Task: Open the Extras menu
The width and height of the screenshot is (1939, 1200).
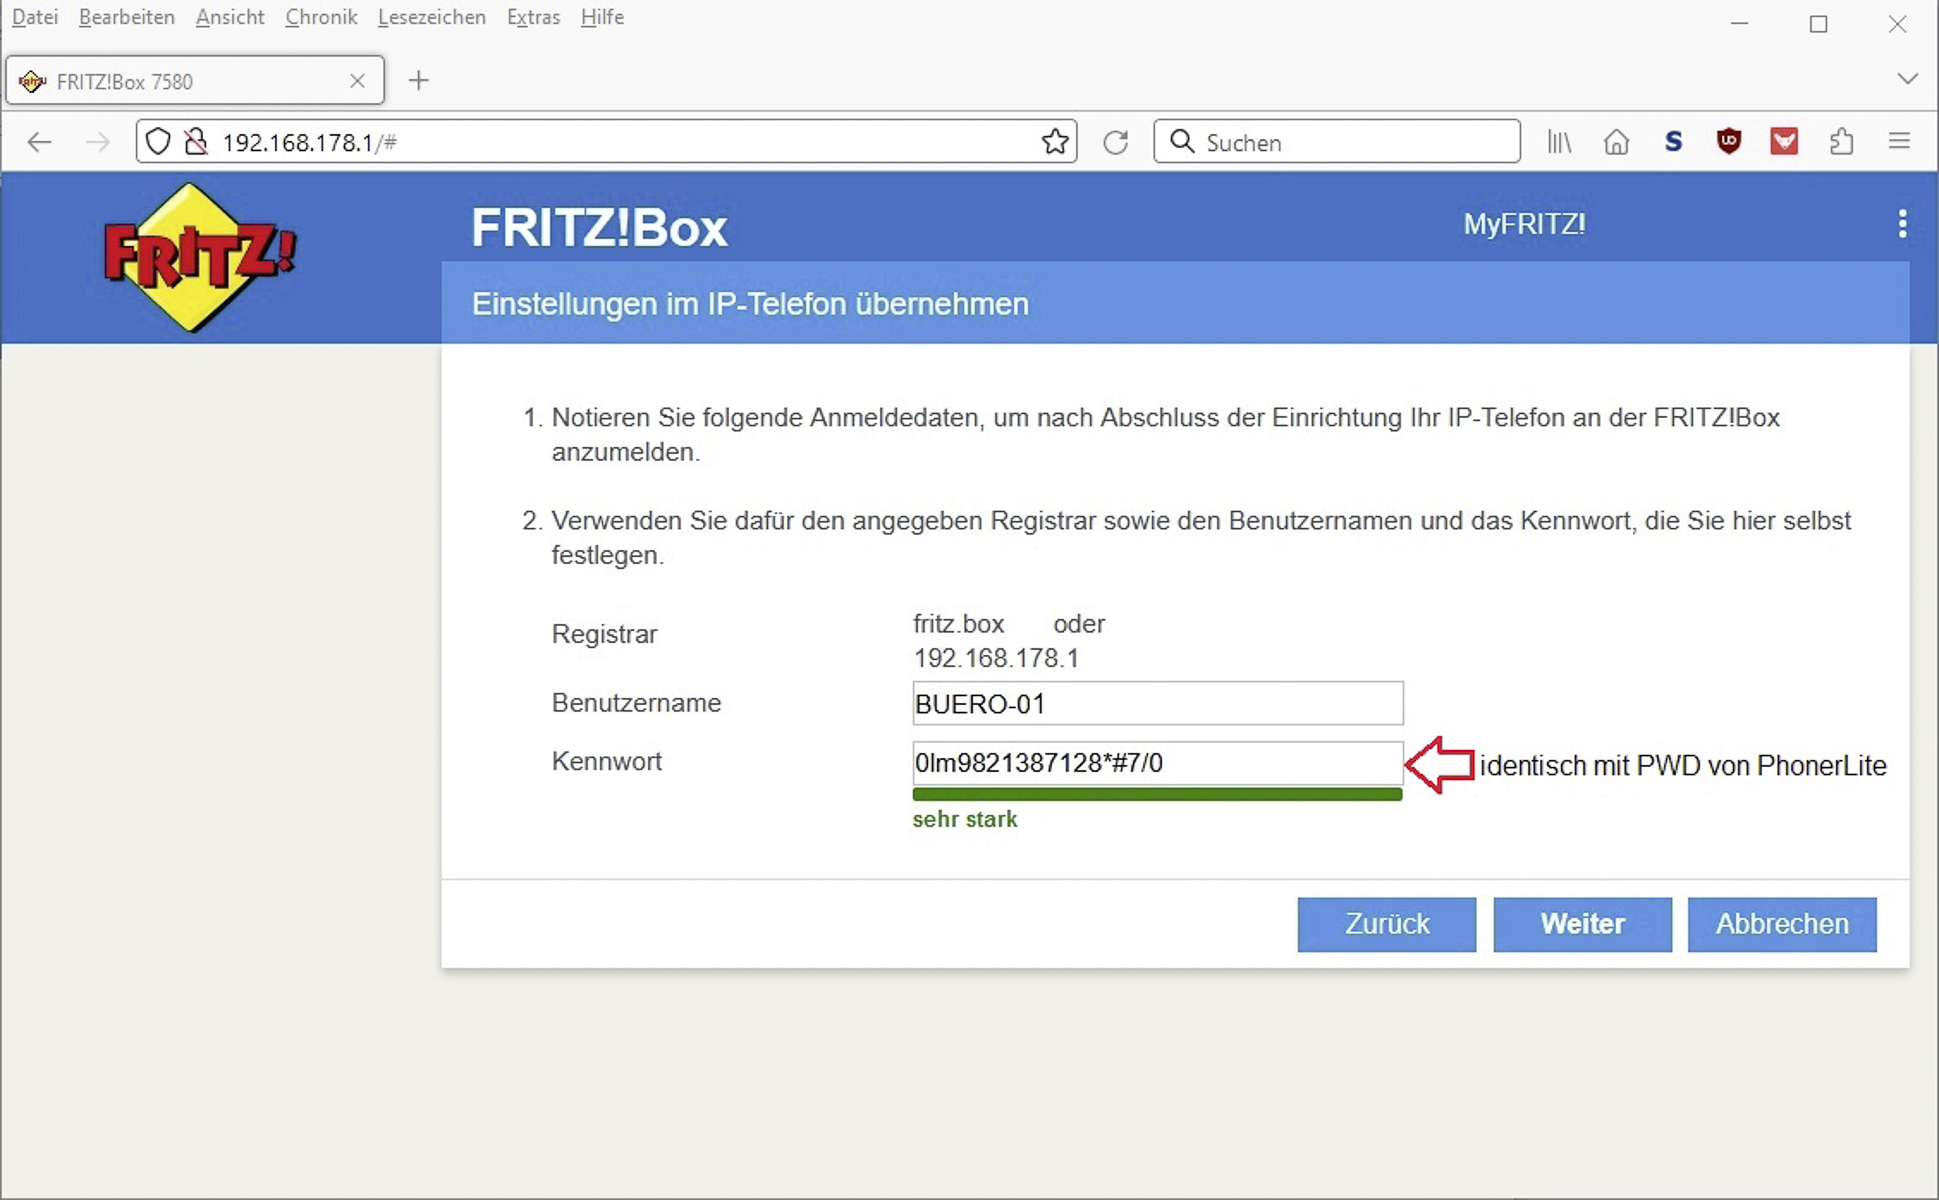Action: [533, 17]
